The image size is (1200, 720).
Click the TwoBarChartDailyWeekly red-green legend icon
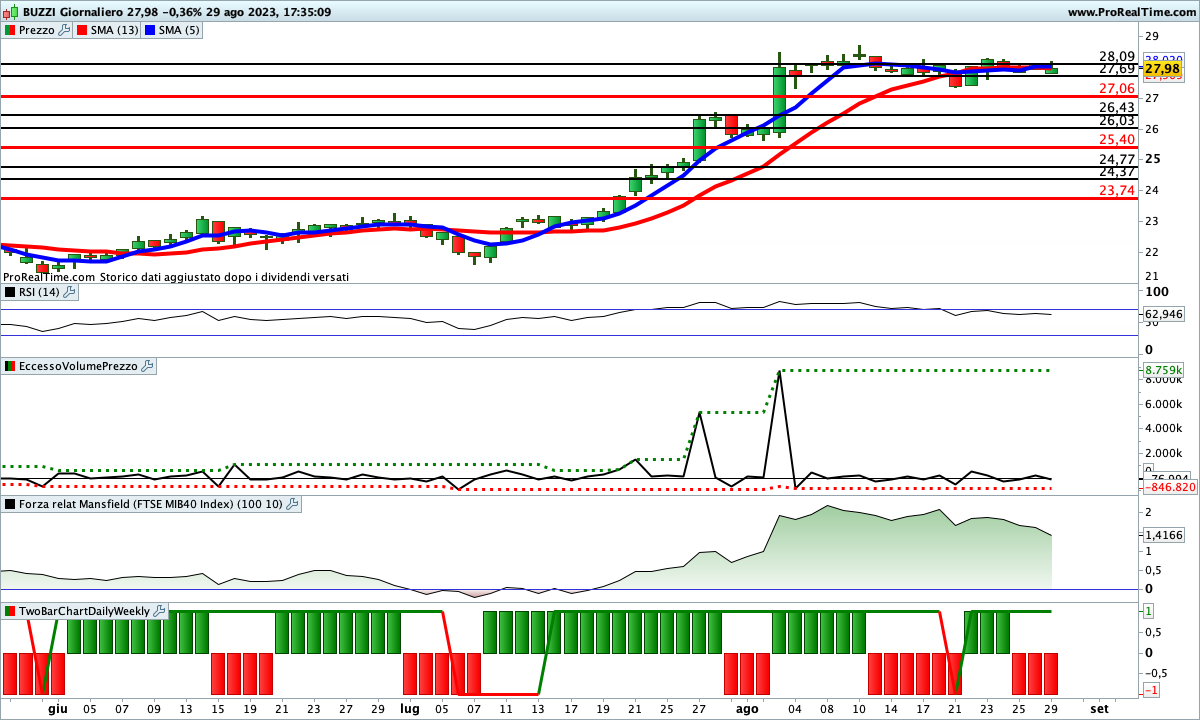(10, 611)
